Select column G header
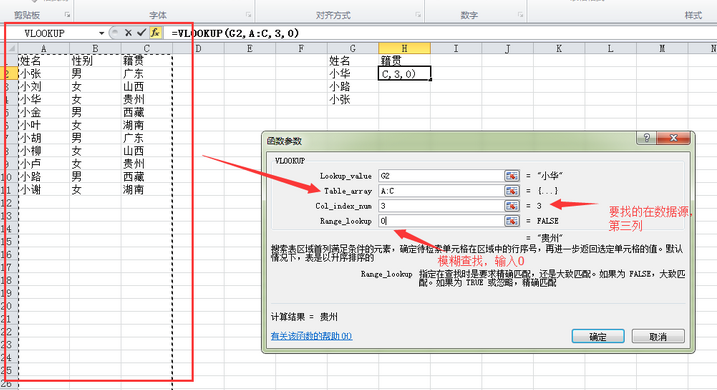The image size is (717, 390). 353,48
